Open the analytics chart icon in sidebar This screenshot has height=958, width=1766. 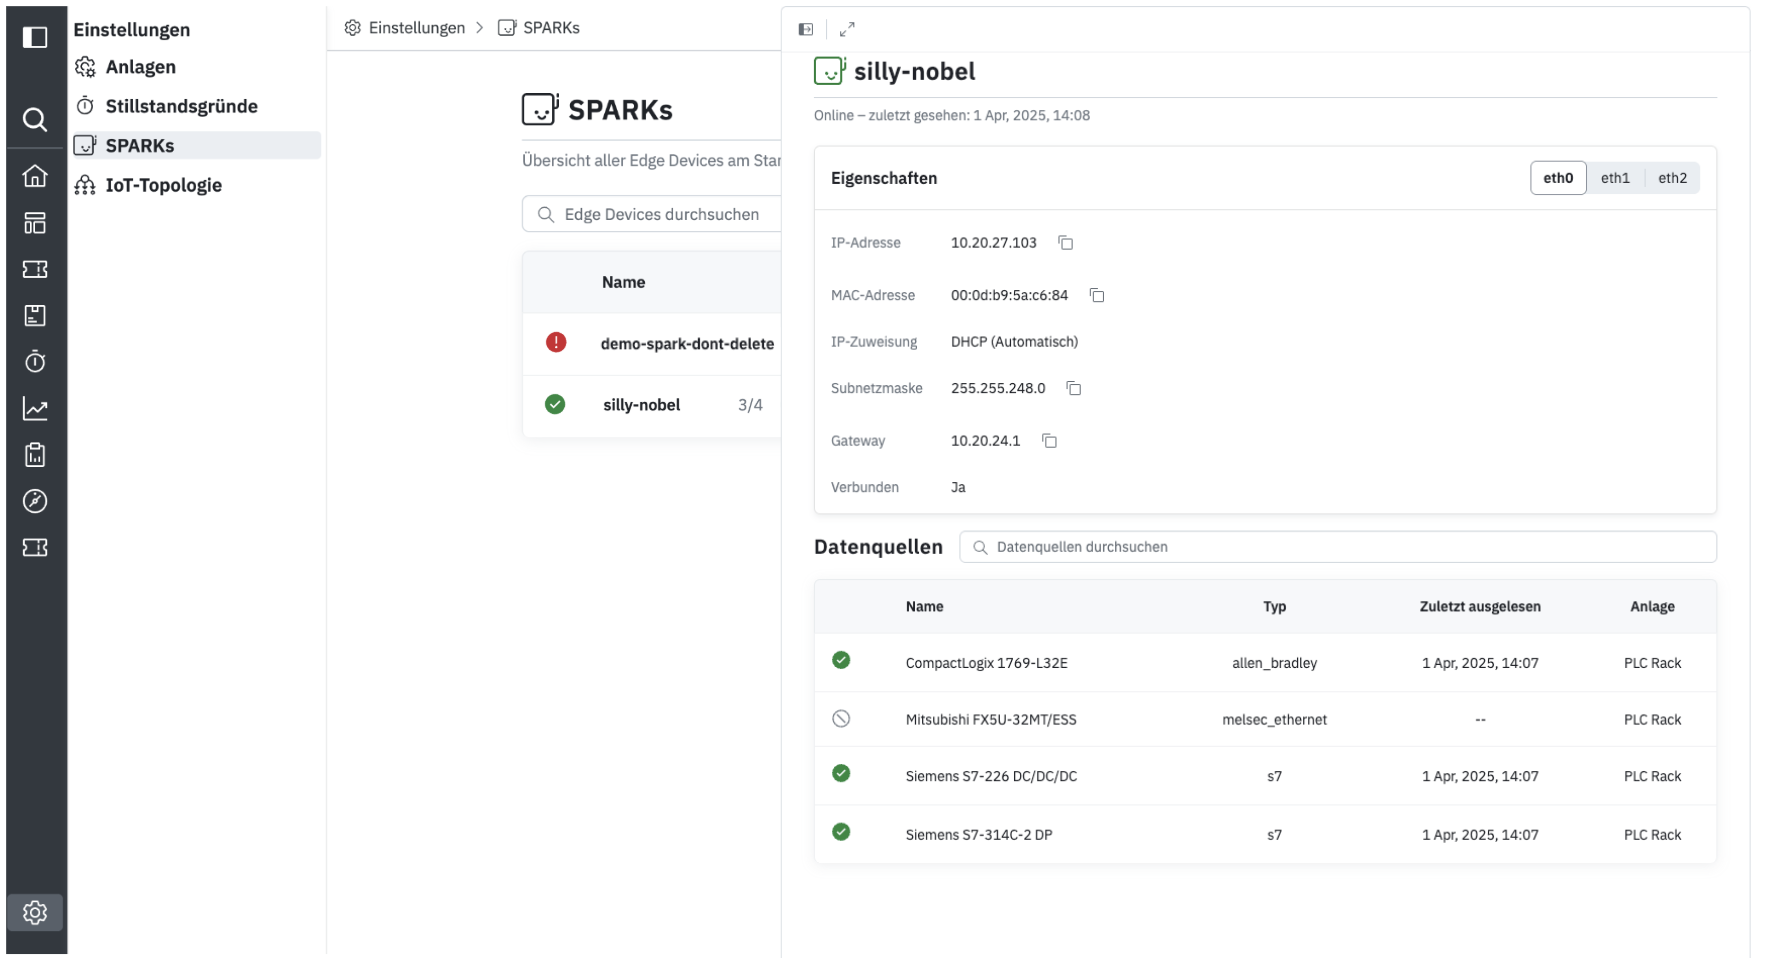pyautogui.click(x=35, y=408)
